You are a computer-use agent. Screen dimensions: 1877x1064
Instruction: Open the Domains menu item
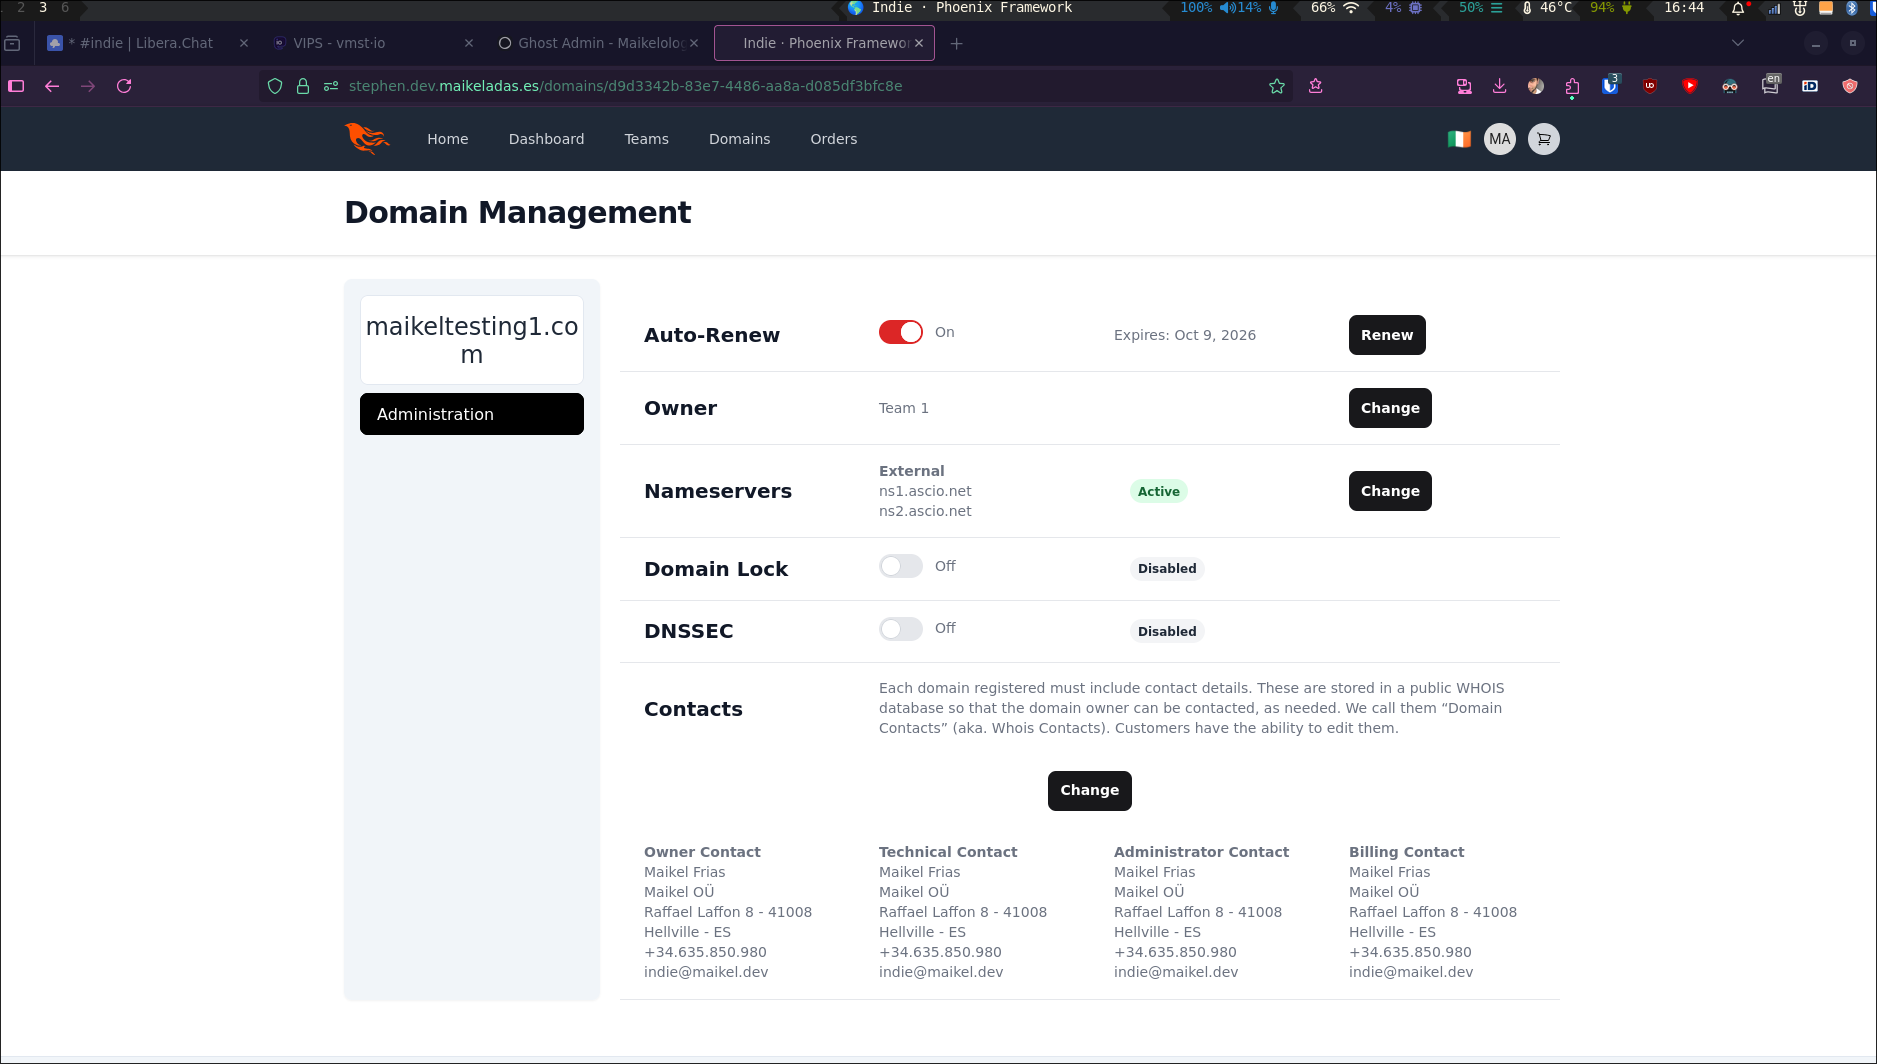click(739, 139)
